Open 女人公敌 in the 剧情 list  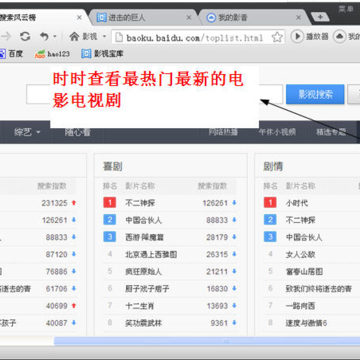(300, 255)
